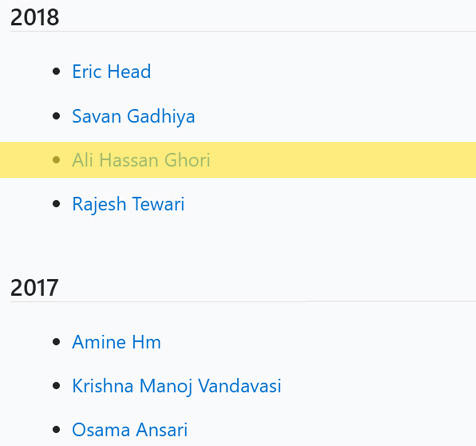Visit Krishna Manoj Vandavasi's link
This screenshot has height=446, width=476.
177,386
